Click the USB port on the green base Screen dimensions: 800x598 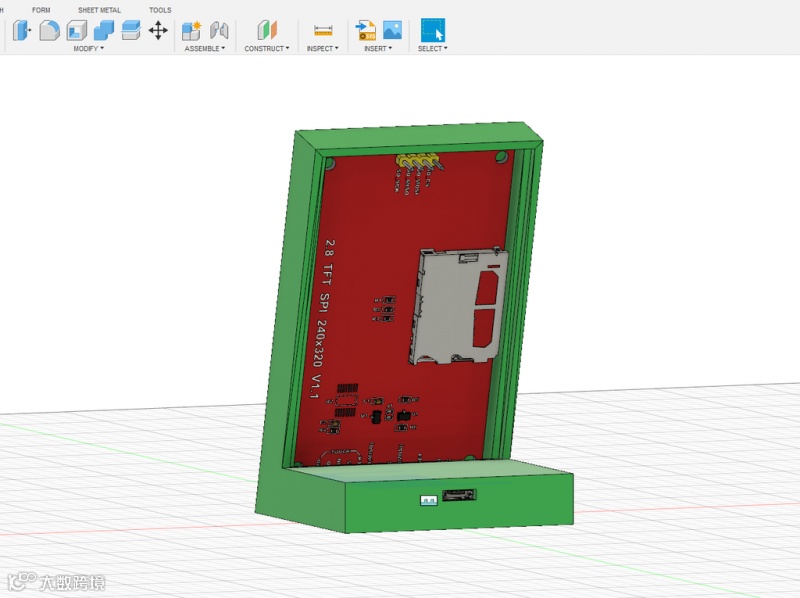pyautogui.click(x=459, y=495)
